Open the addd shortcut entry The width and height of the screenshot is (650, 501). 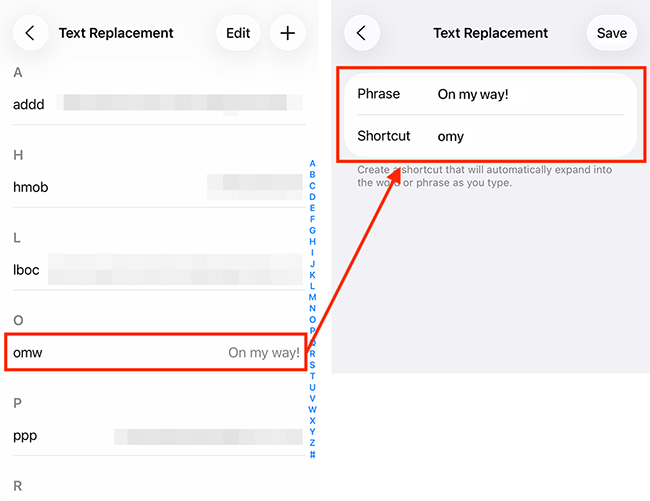(155, 103)
